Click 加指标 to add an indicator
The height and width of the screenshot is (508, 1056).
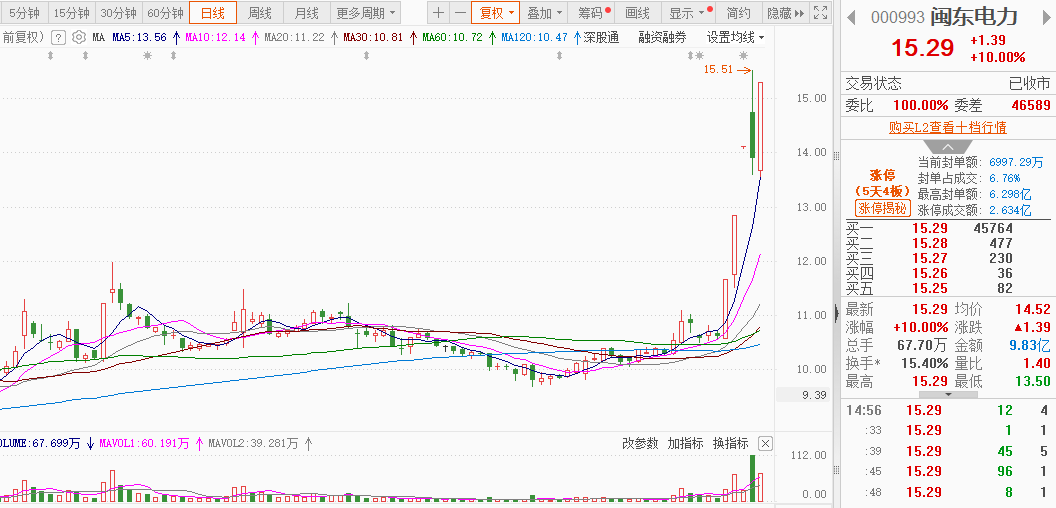pyautogui.click(x=685, y=443)
